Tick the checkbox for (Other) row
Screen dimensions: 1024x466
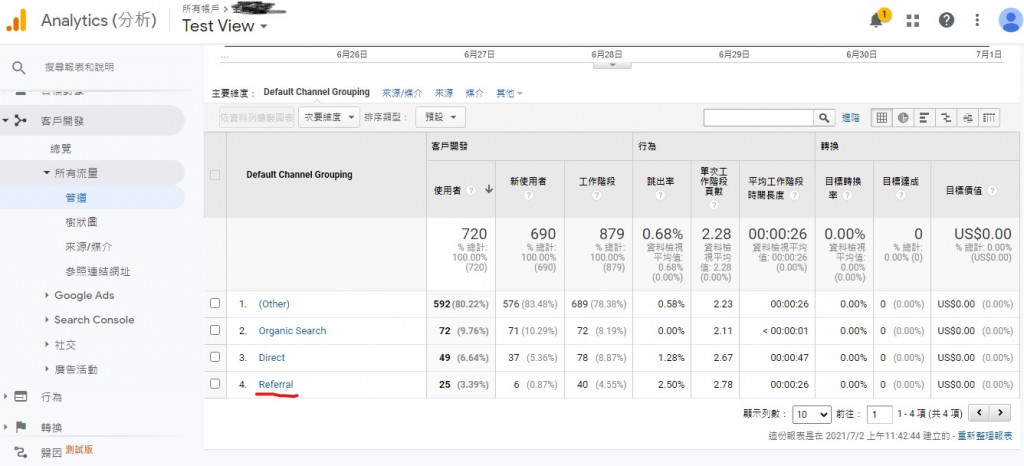coord(215,303)
